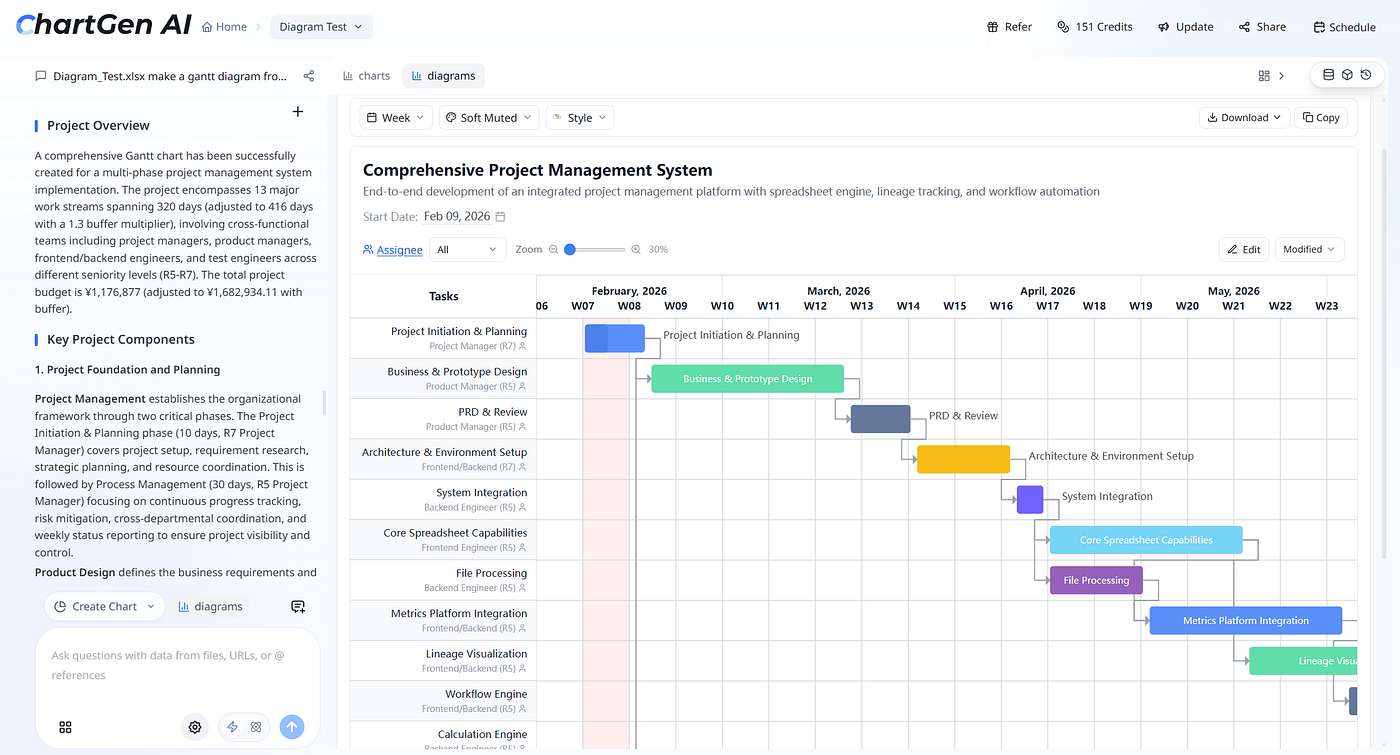Click share icon beside Diagram_Test.xlsx chat title

coord(309,76)
